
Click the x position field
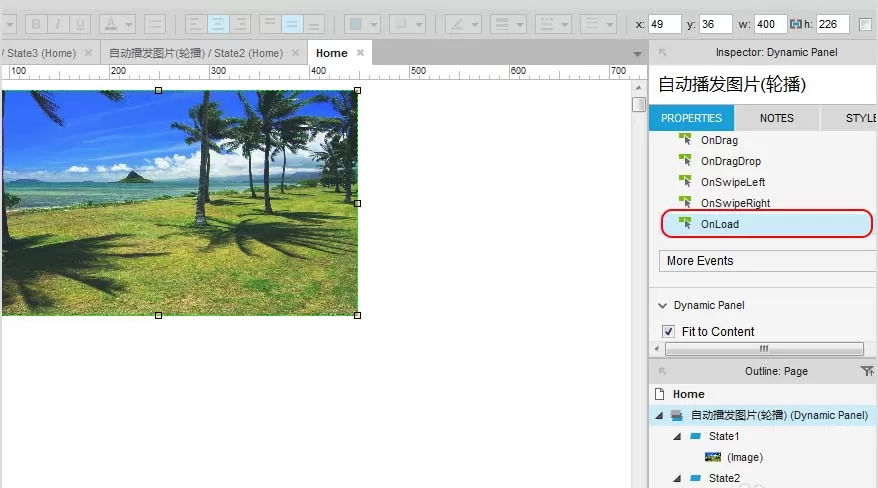(x=665, y=24)
